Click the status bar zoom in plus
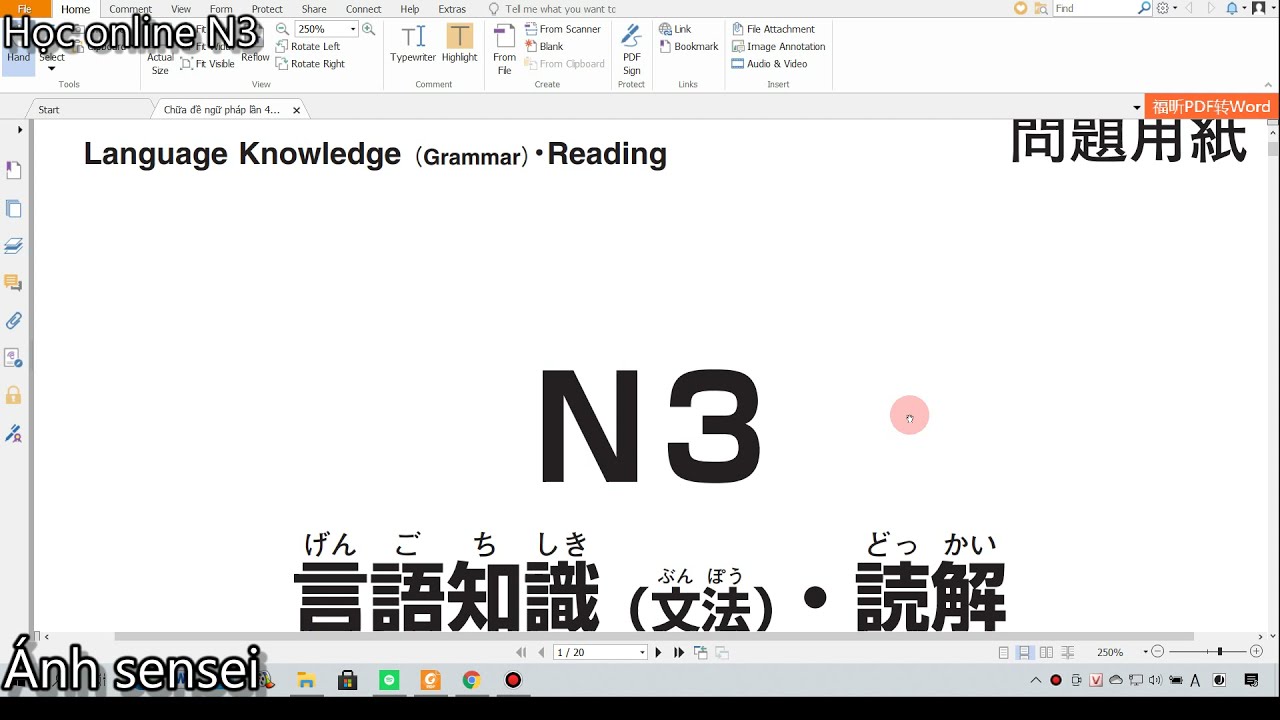This screenshot has height=720, width=1280. point(1257,652)
